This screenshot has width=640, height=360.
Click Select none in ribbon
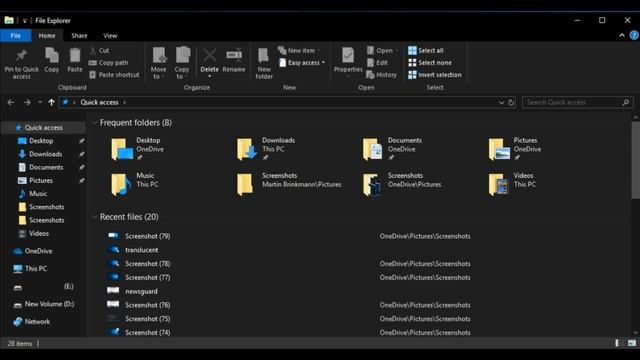[430, 62]
